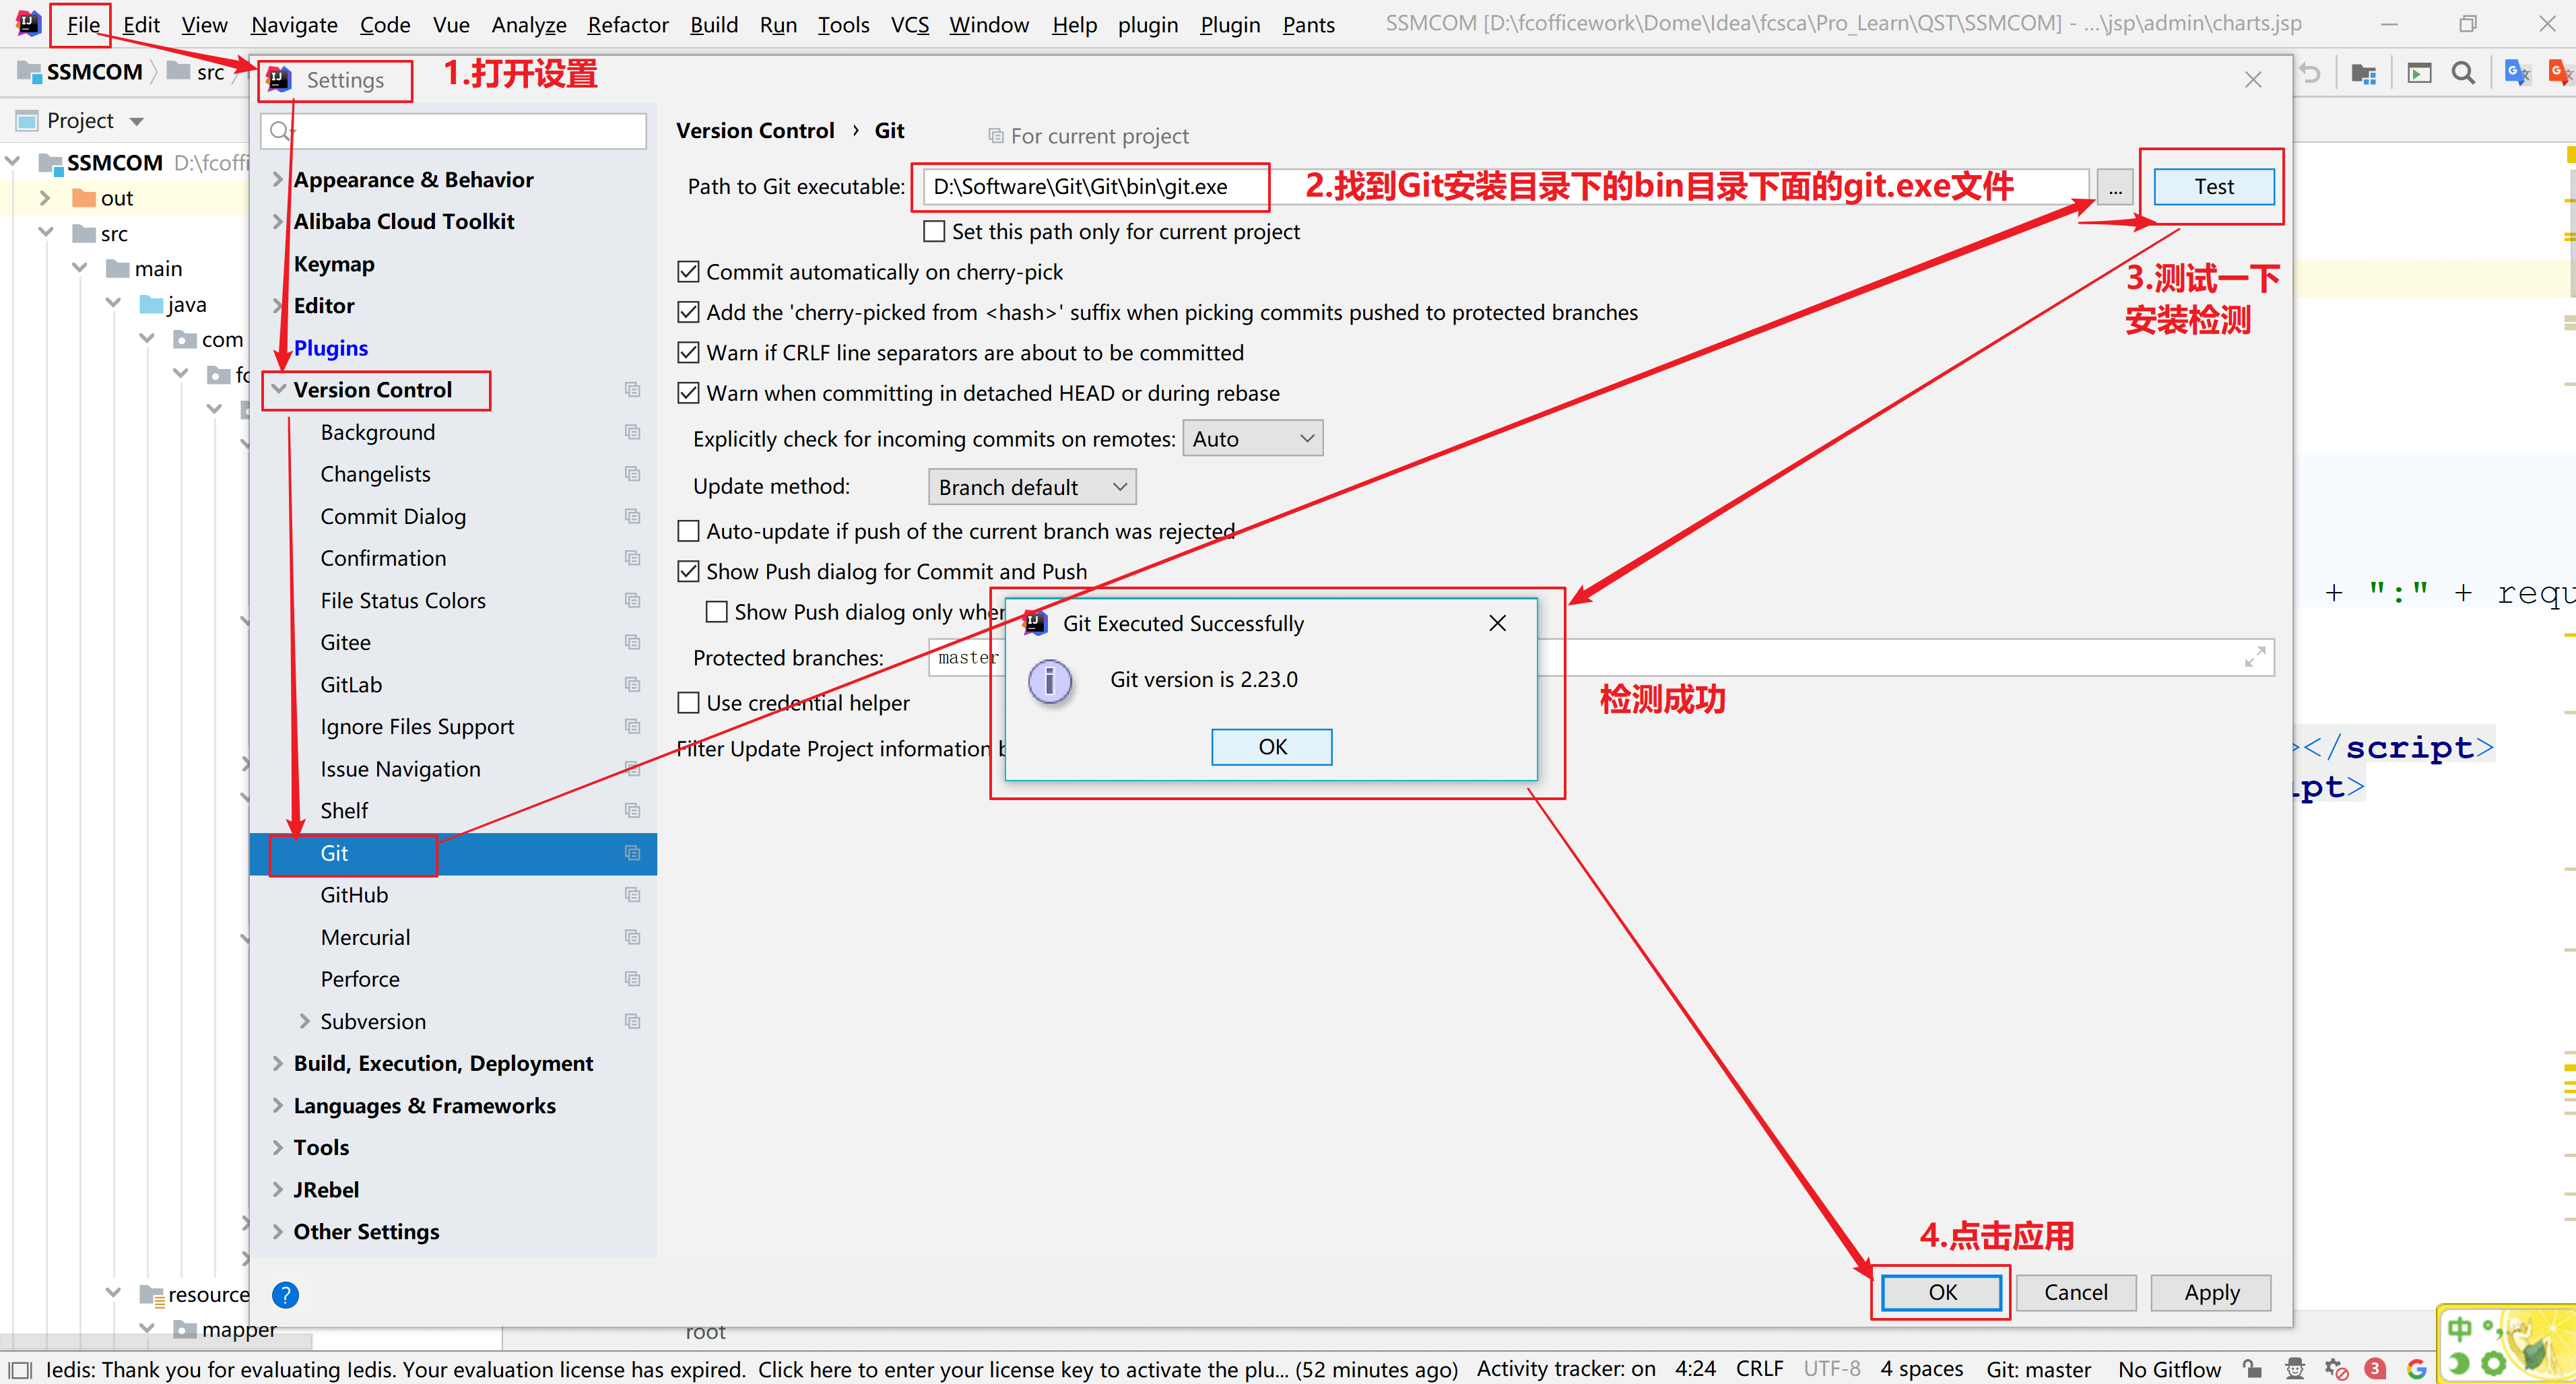Toggle Auto-update if push rejected checkbox
Screen dimensions: 2576x1384
tap(688, 531)
